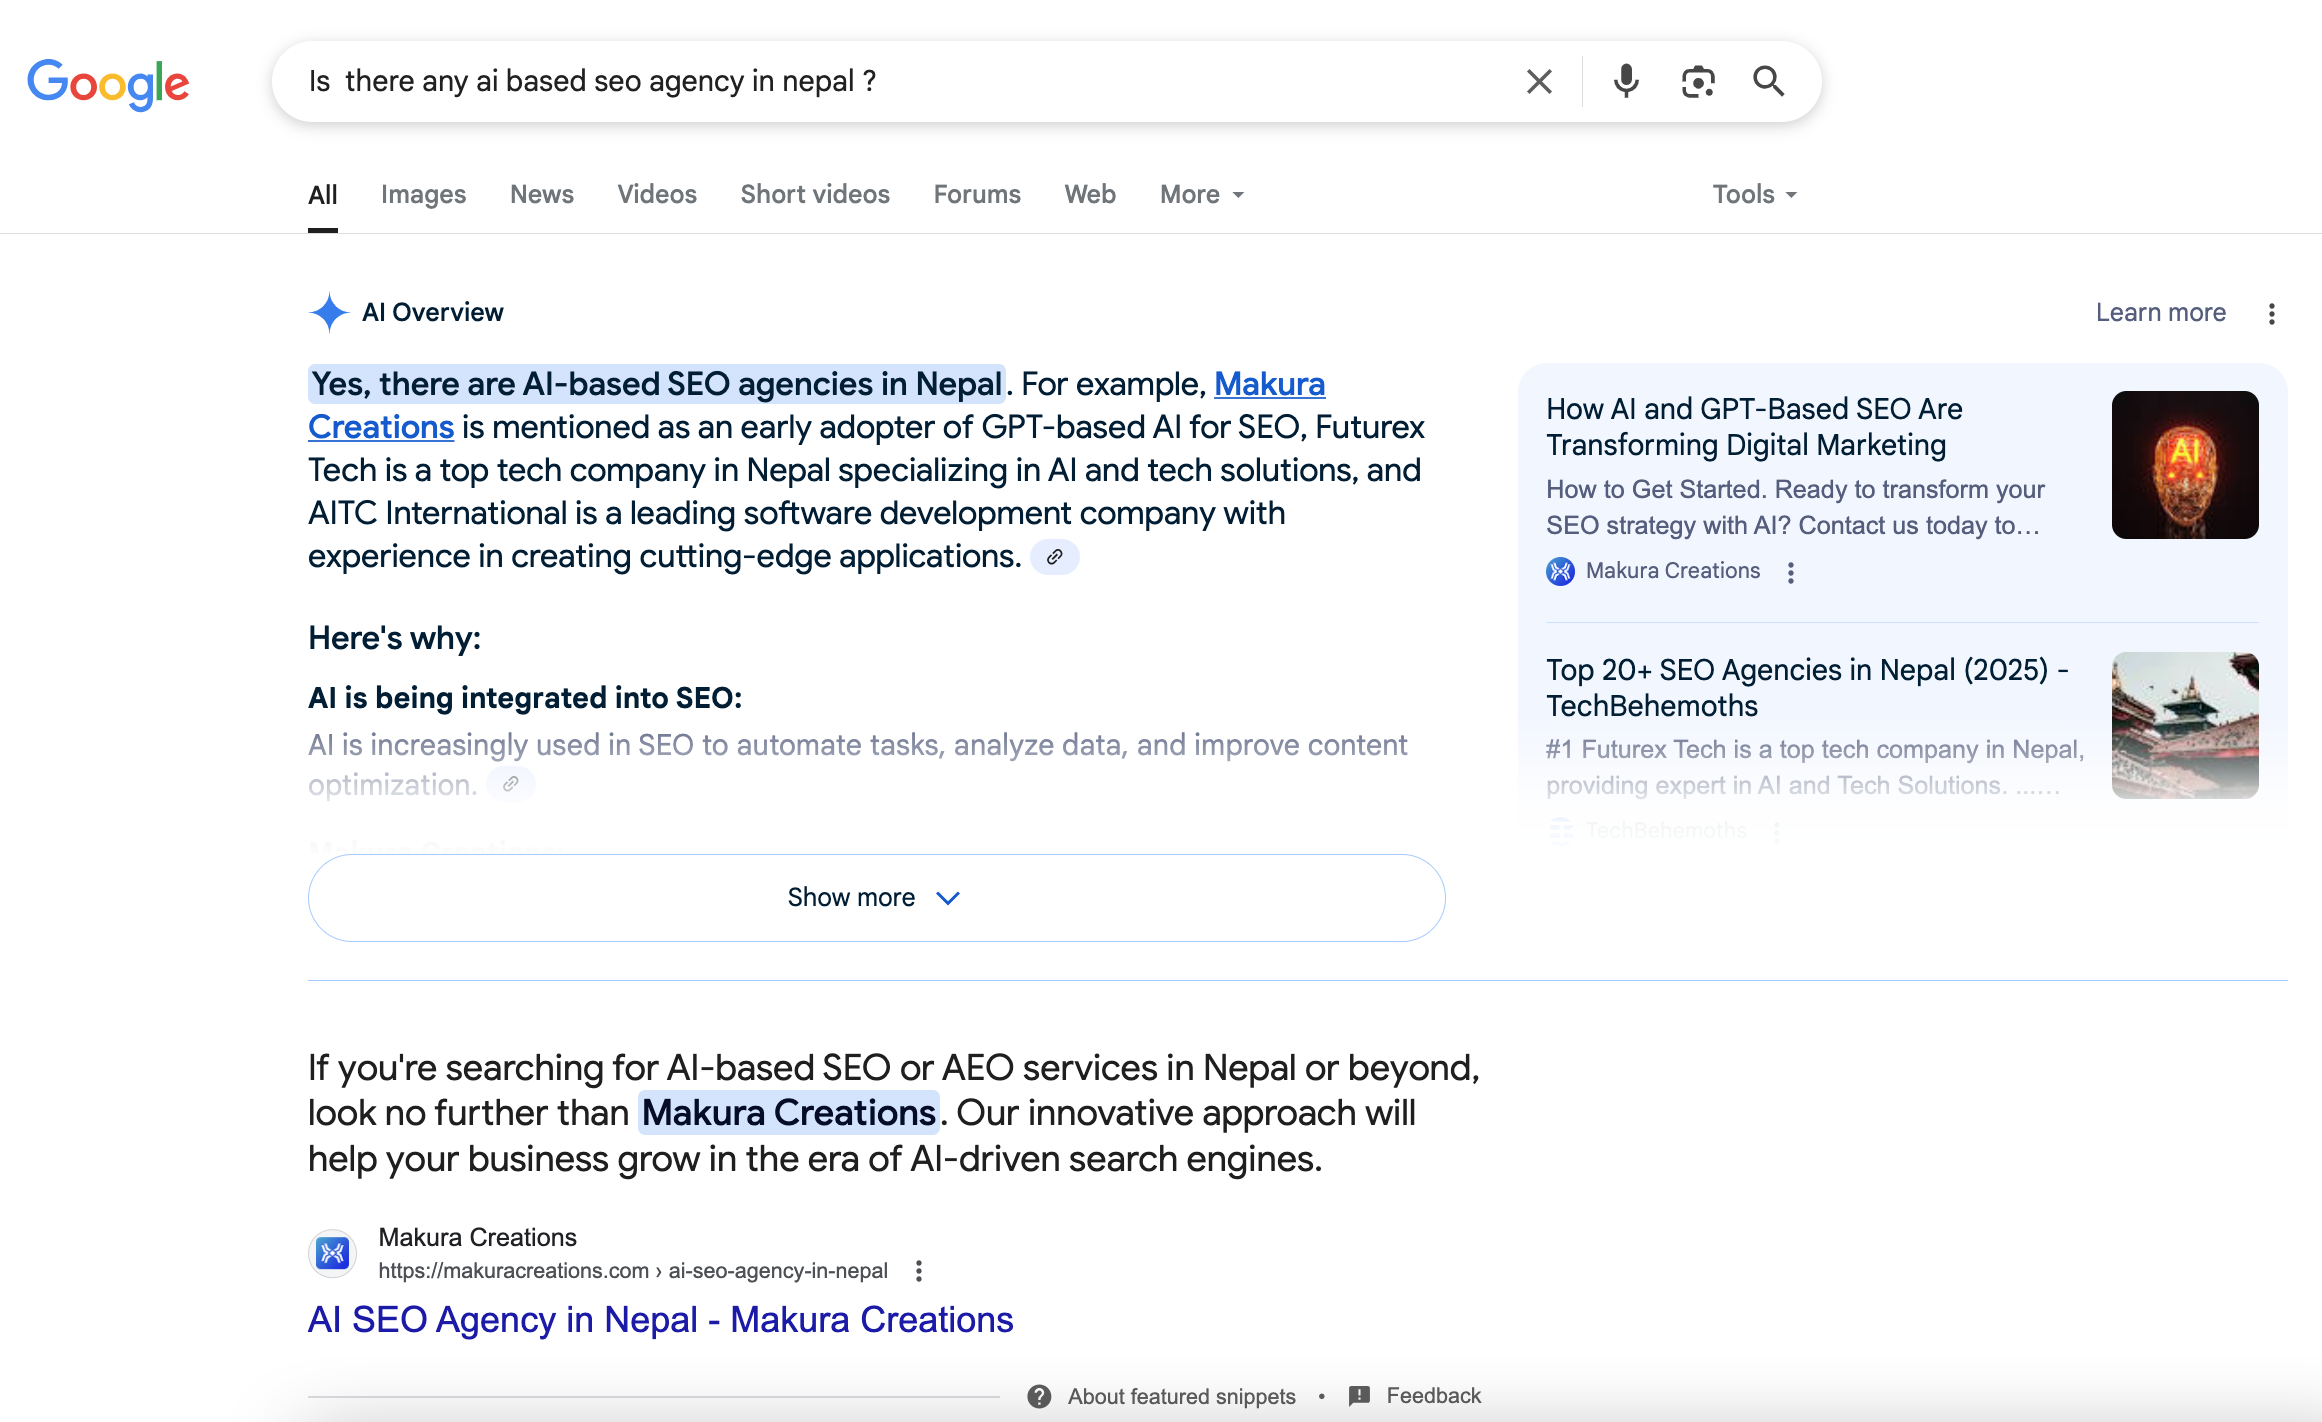Image resolution: width=2322 pixels, height=1422 pixels.
Task: Switch to the Videos tab
Action: [x=657, y=195]
